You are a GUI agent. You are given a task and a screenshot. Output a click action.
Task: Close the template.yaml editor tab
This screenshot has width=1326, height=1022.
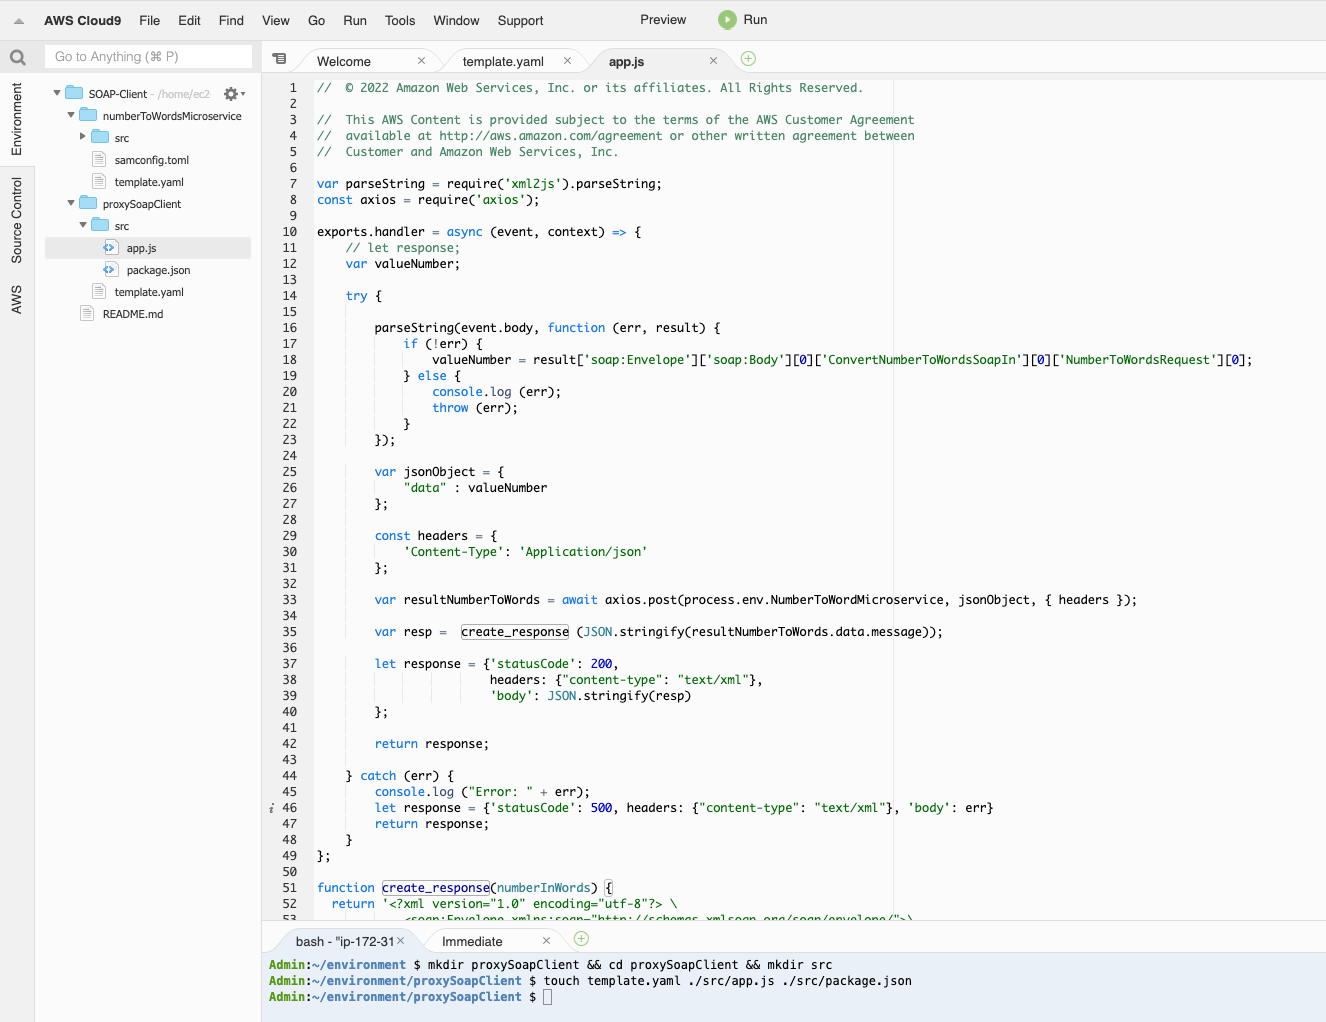(567, 61)
